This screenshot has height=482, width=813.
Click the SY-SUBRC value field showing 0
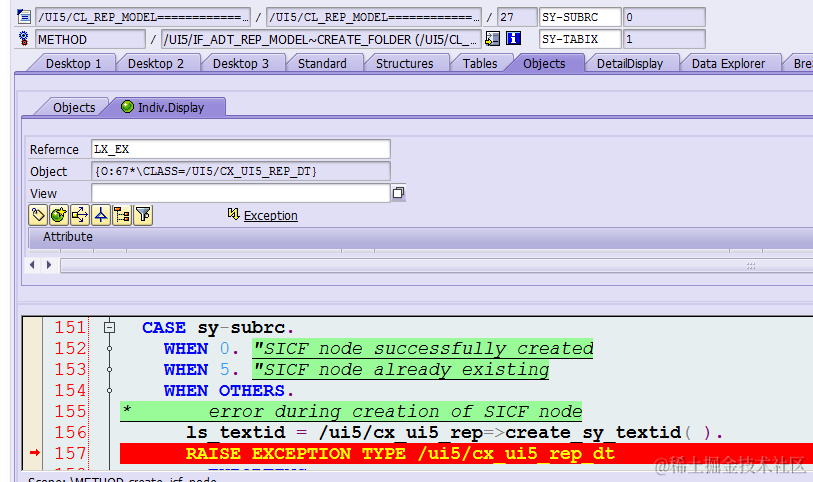[x=664, y=17]
